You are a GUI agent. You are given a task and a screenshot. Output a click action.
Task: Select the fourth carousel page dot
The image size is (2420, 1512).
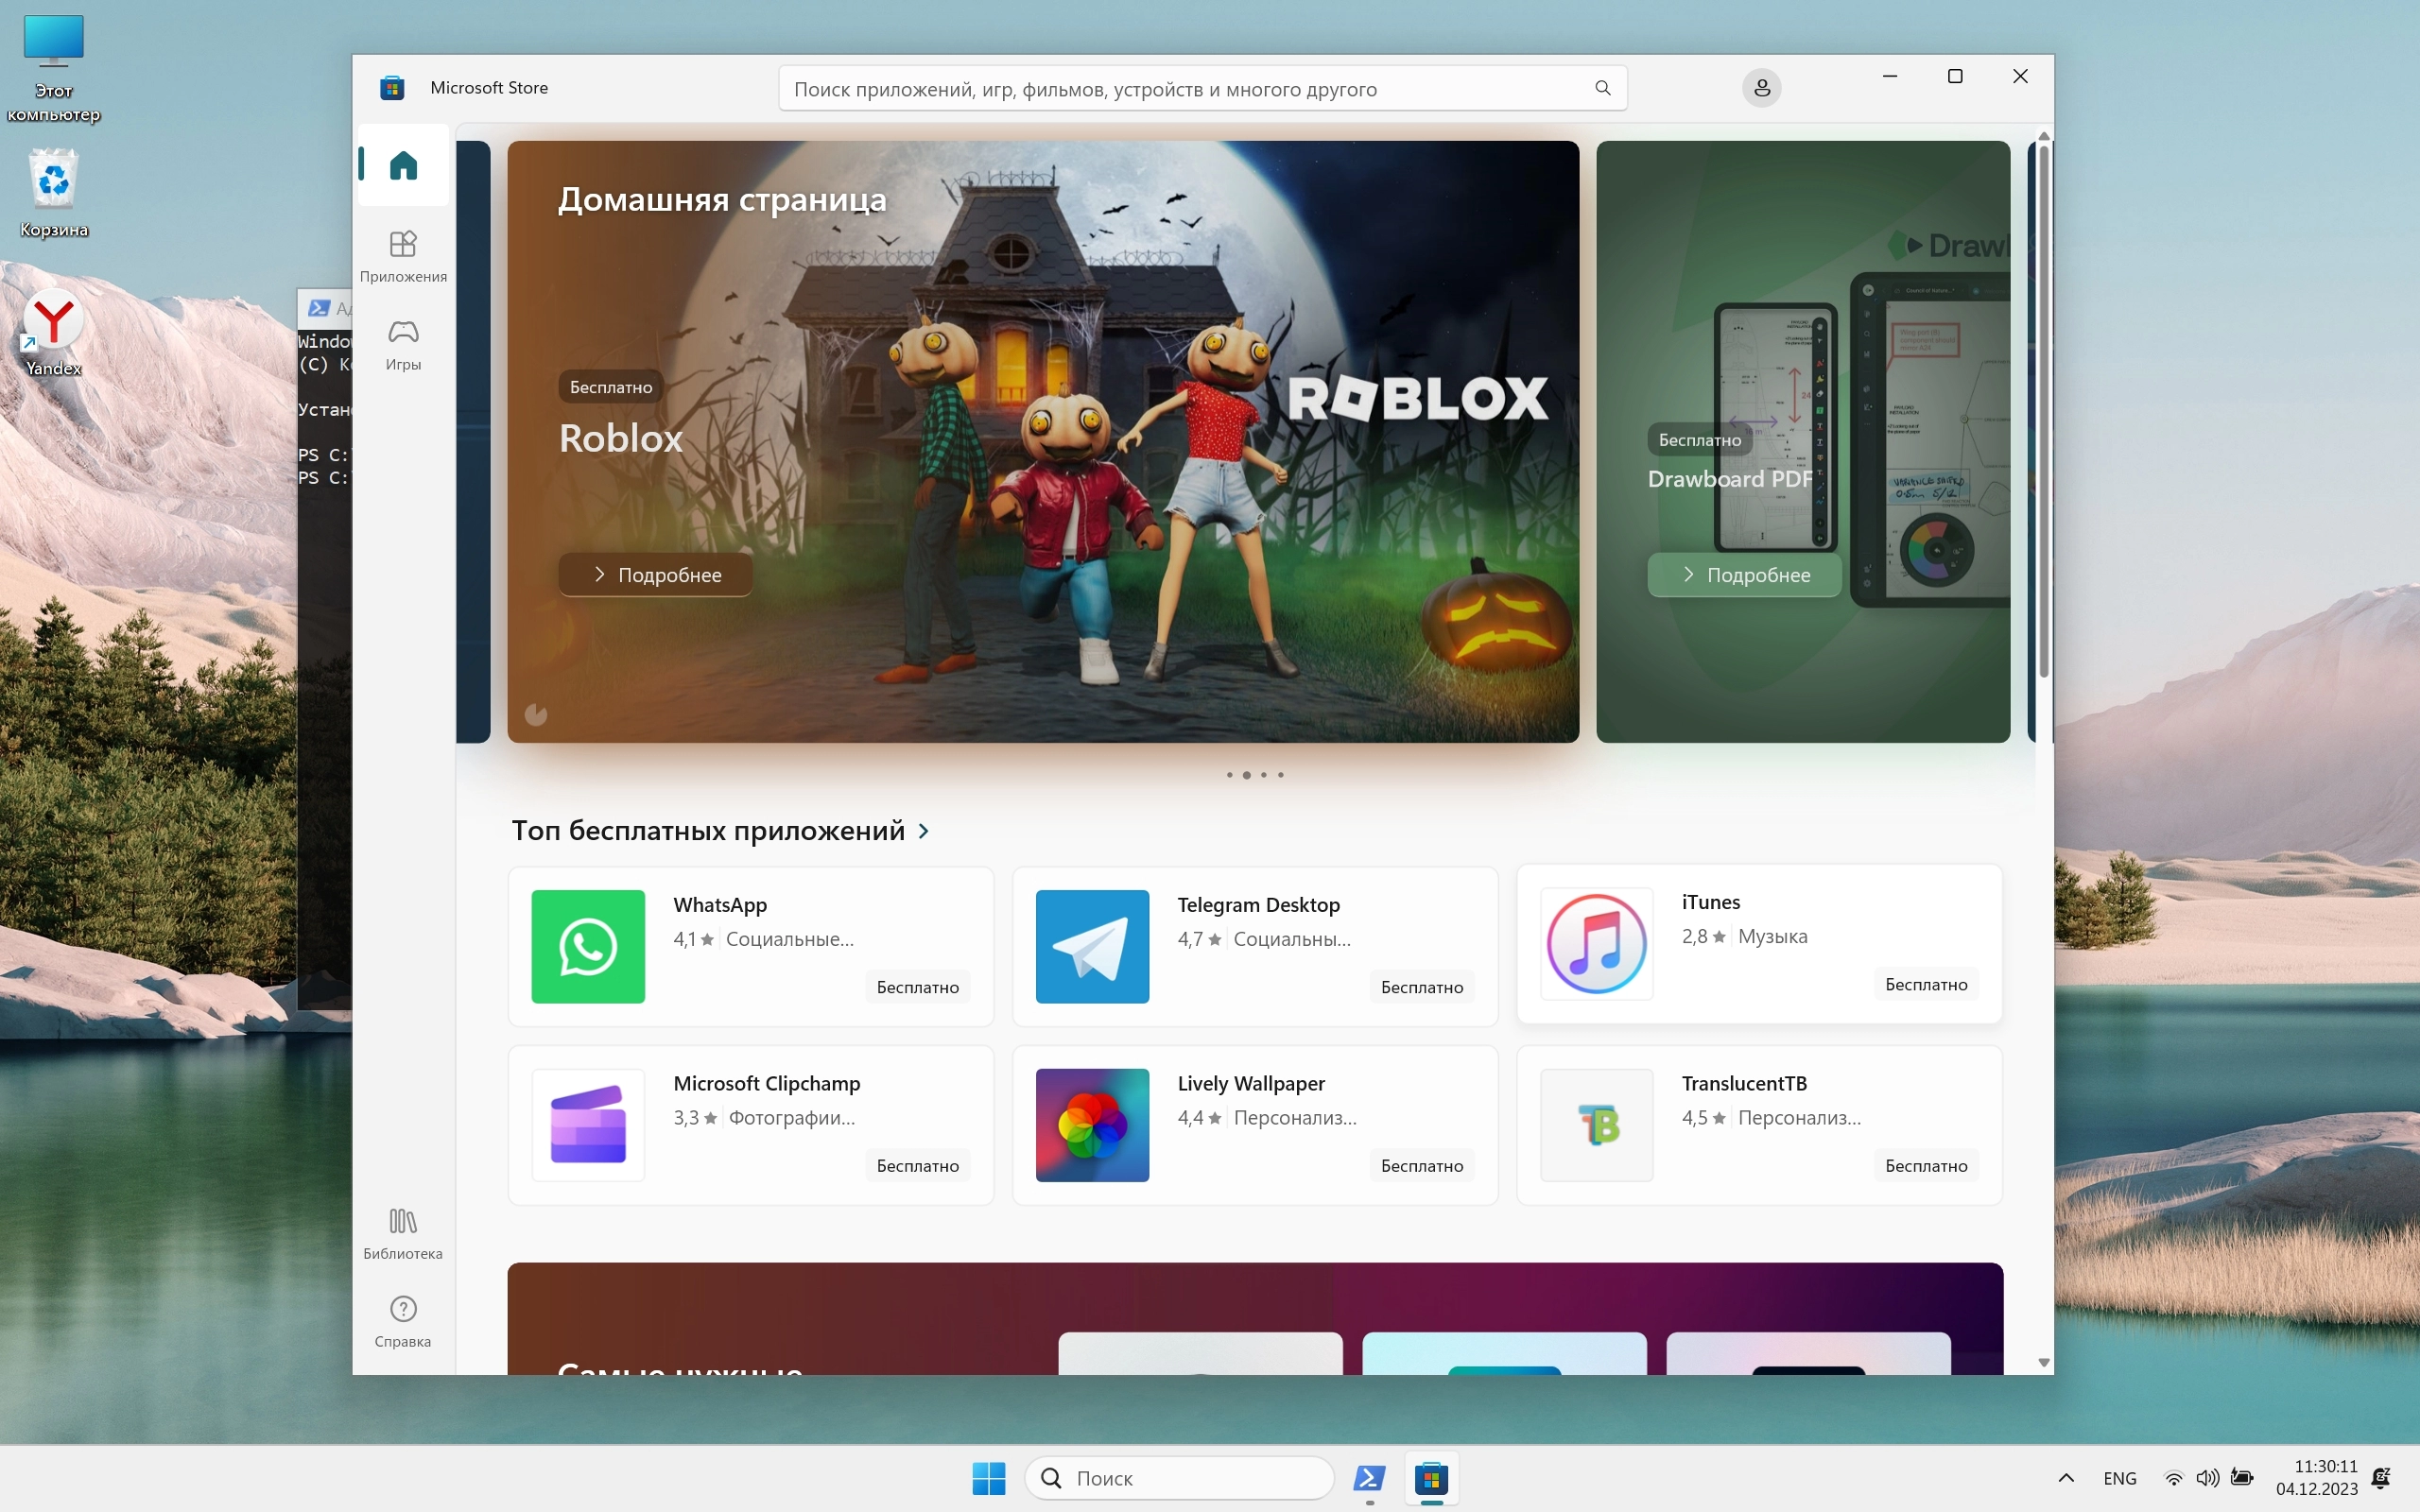pyautogui.click(x=1281, y=775)
